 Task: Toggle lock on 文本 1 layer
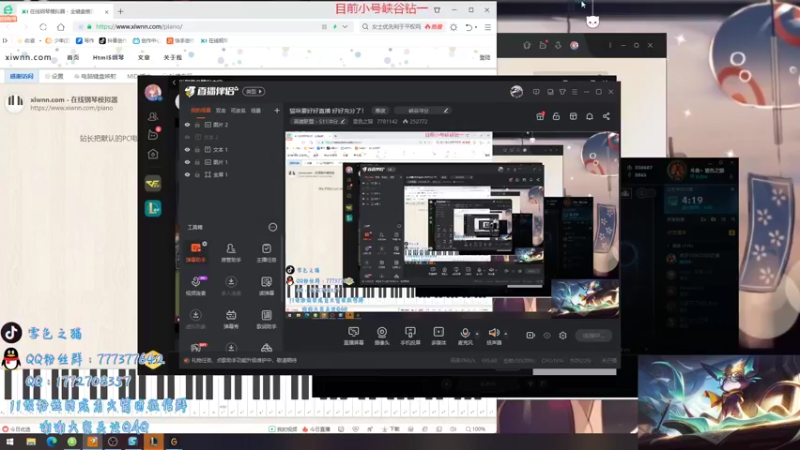[x=197, y=149]
